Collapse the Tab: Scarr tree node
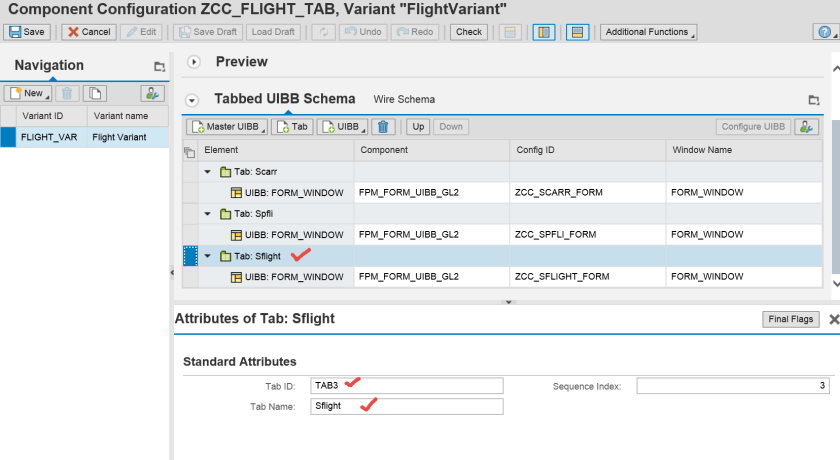Screen dimensions: 840x460 pos(208,172)
